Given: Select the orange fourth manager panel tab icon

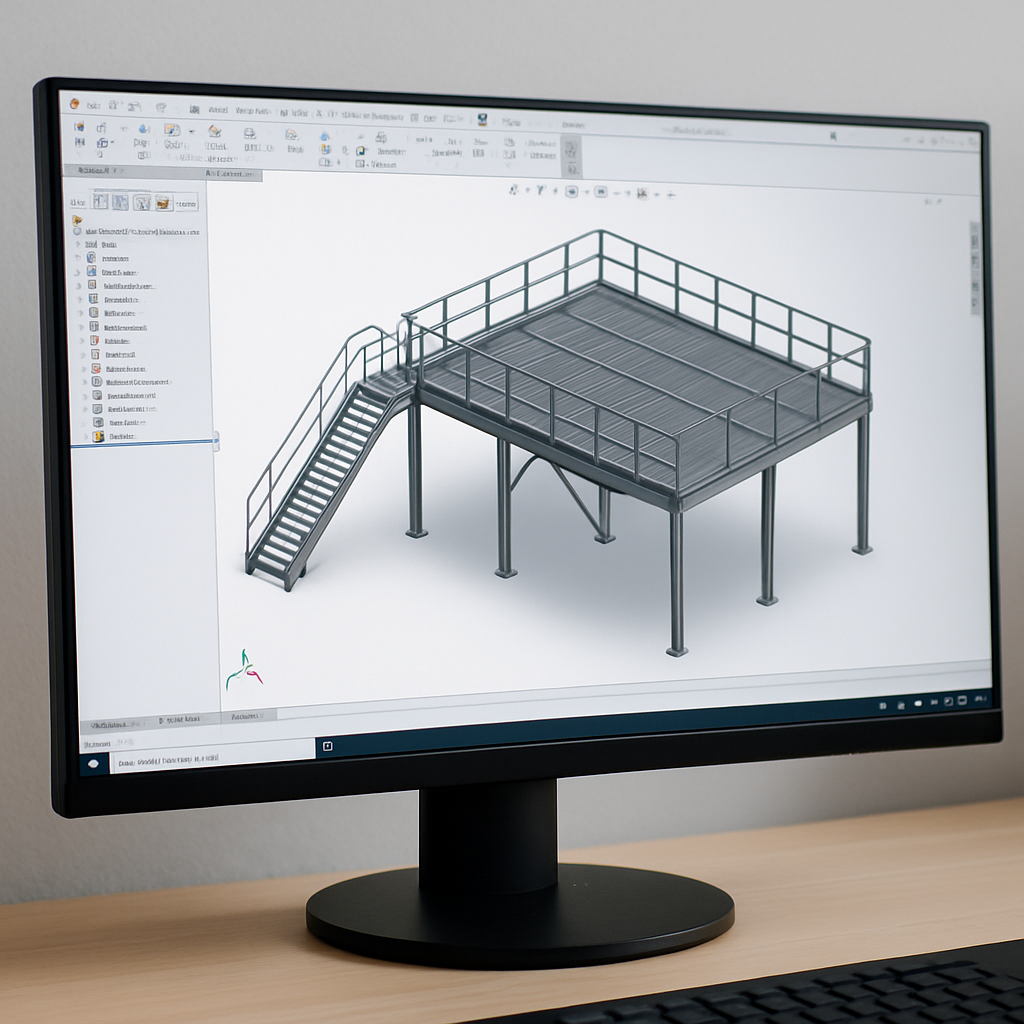Looking at the screenshot, I should [163, 202].
